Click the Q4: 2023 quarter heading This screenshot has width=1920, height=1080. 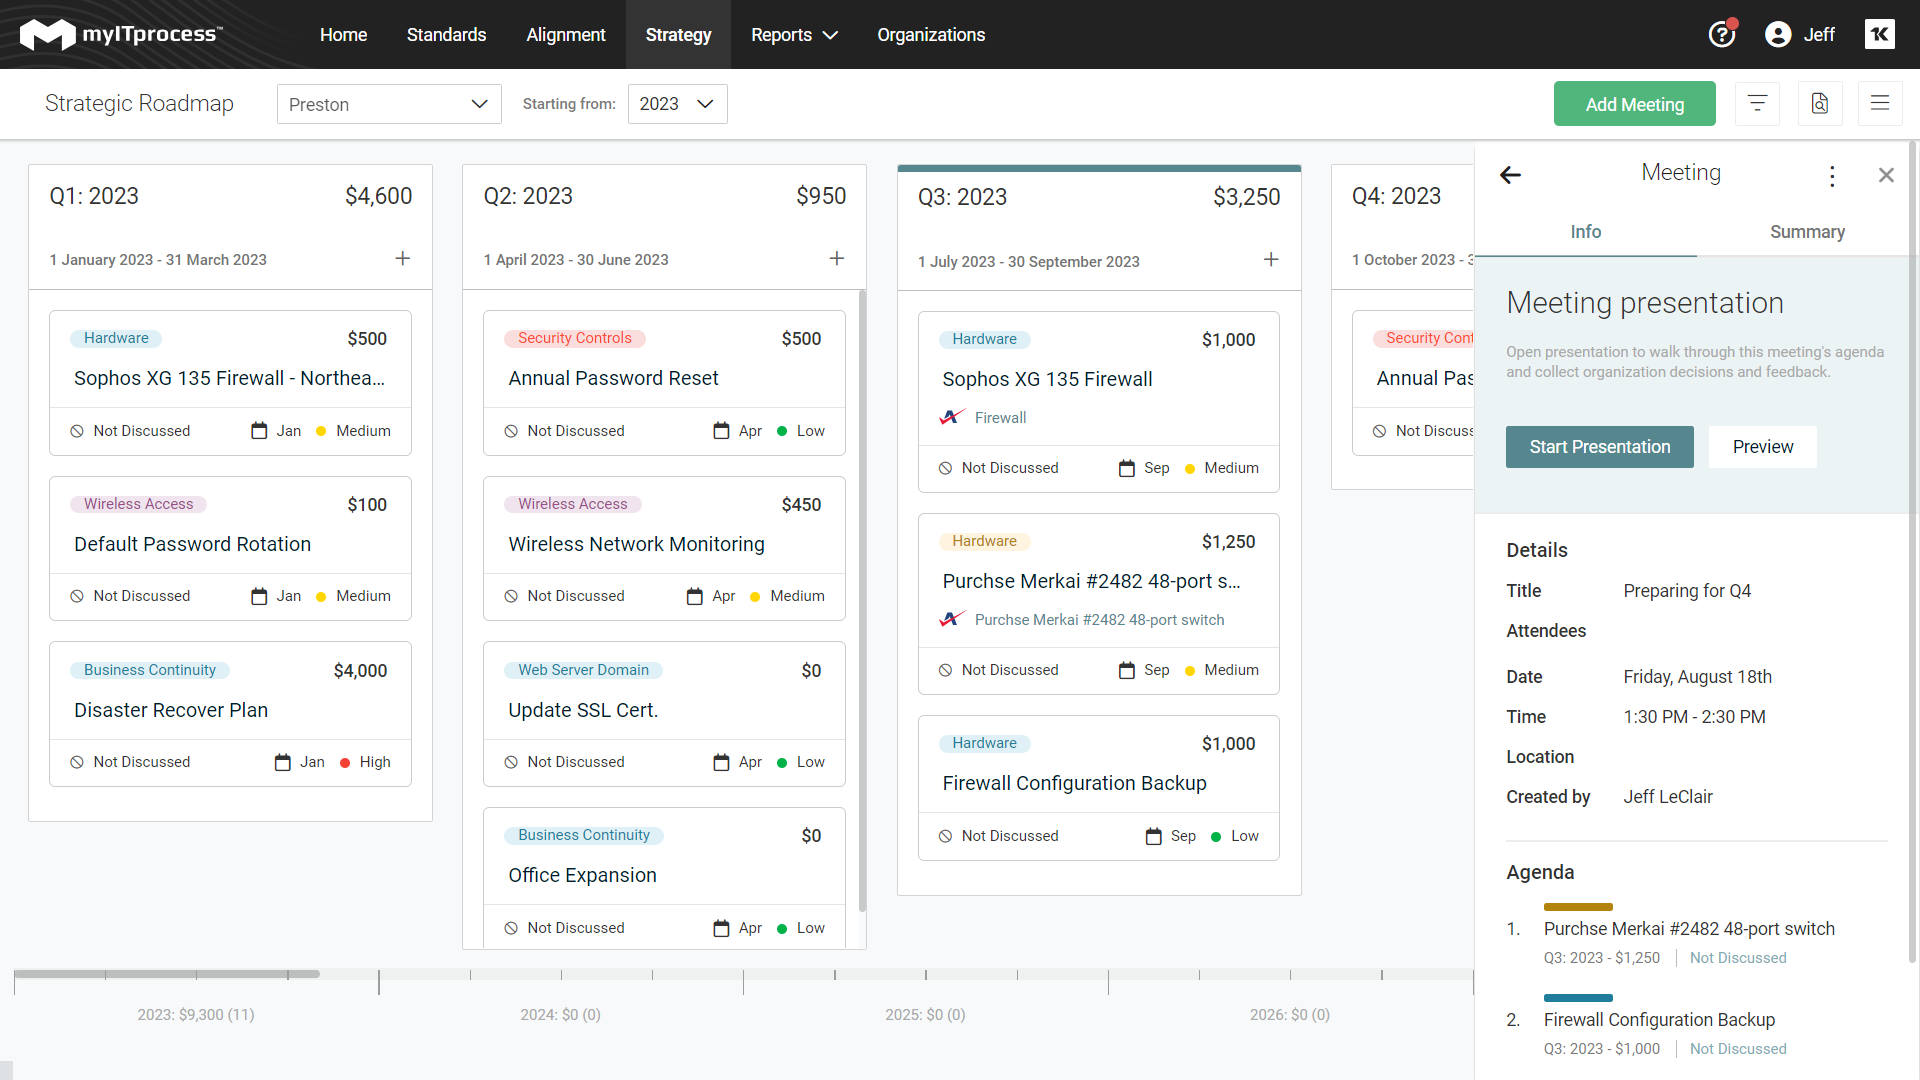(x=1396, y=196)
